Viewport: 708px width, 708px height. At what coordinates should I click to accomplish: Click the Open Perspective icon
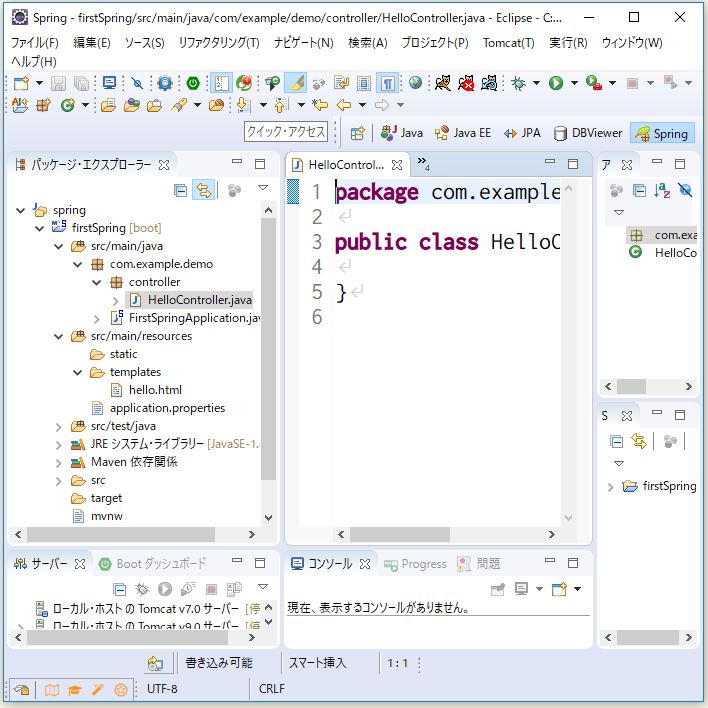(358, 133)
